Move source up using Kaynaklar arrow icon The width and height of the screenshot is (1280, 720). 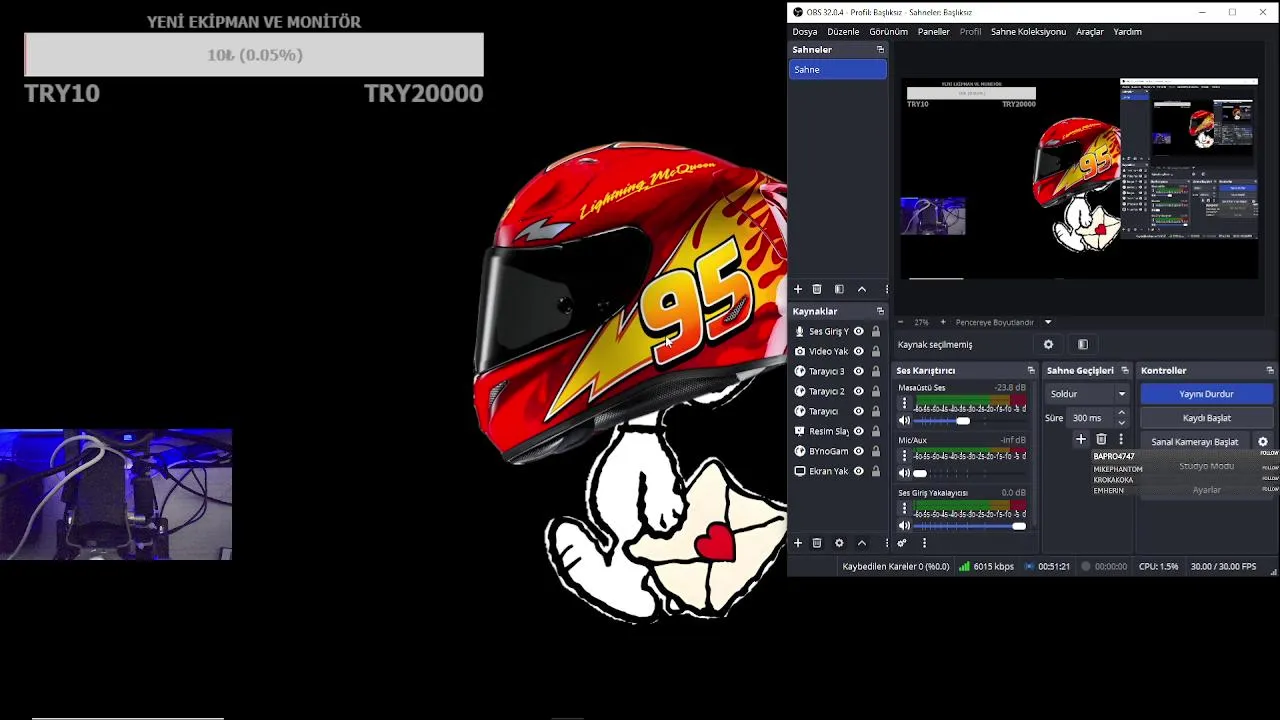coord(862,543)
